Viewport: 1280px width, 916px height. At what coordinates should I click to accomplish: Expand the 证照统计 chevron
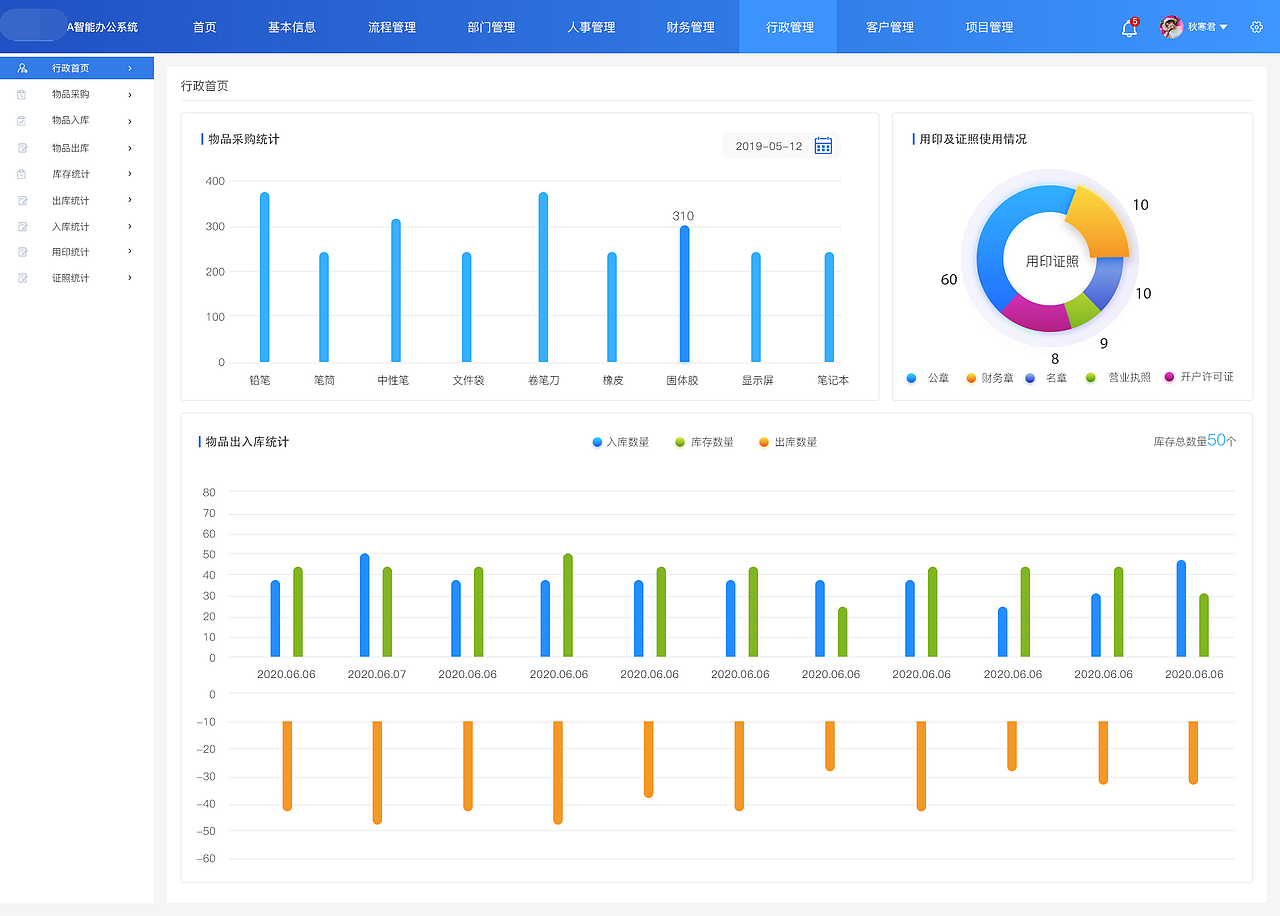click(x=130, y=278)
